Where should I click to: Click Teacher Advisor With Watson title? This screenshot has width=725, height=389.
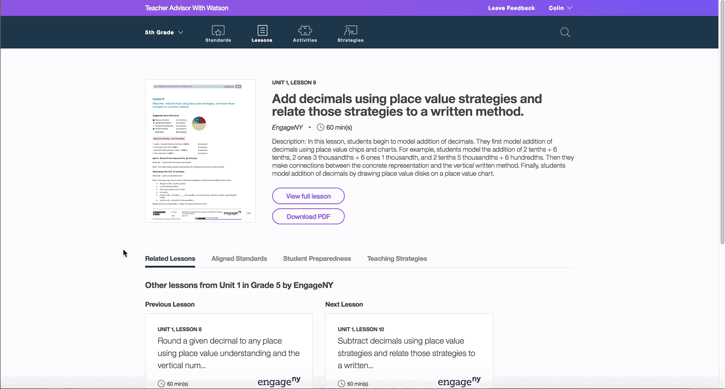pyautogui.click(x=186, y=8)
